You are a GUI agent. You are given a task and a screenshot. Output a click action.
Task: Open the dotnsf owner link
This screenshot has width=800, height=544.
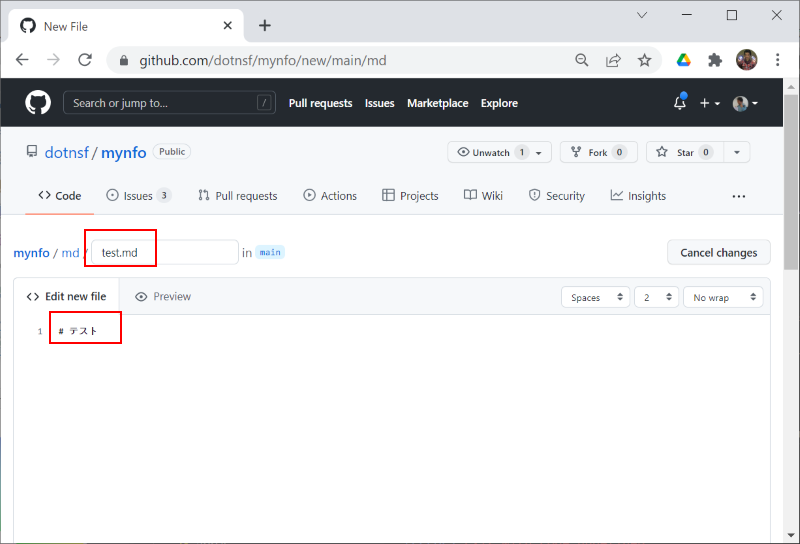[x=67, y=153]
